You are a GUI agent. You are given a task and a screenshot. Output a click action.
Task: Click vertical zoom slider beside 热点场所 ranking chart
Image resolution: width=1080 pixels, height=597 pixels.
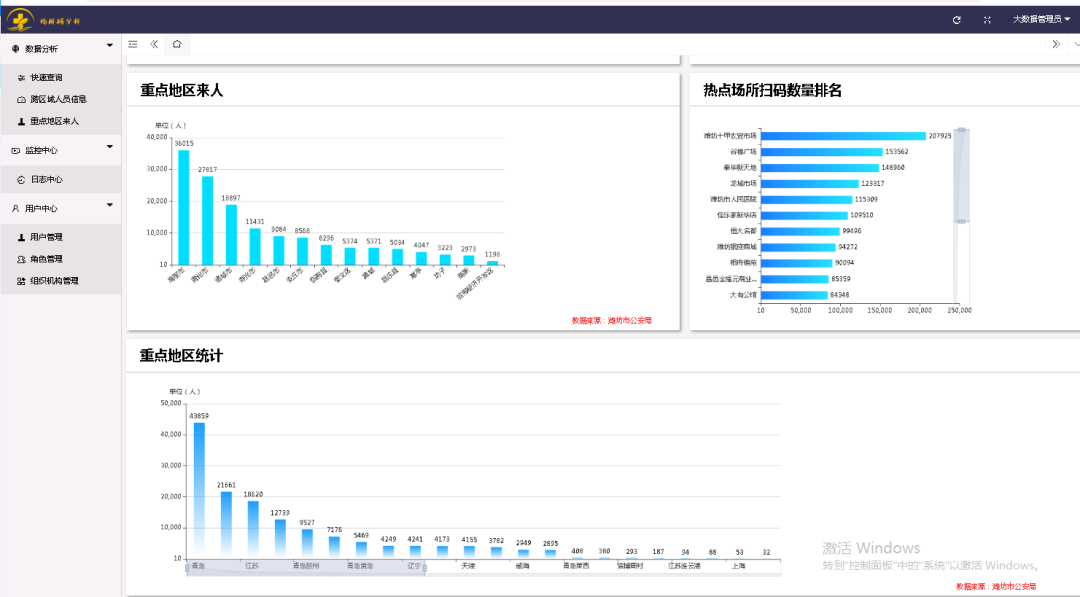click(x=962, y=175)
